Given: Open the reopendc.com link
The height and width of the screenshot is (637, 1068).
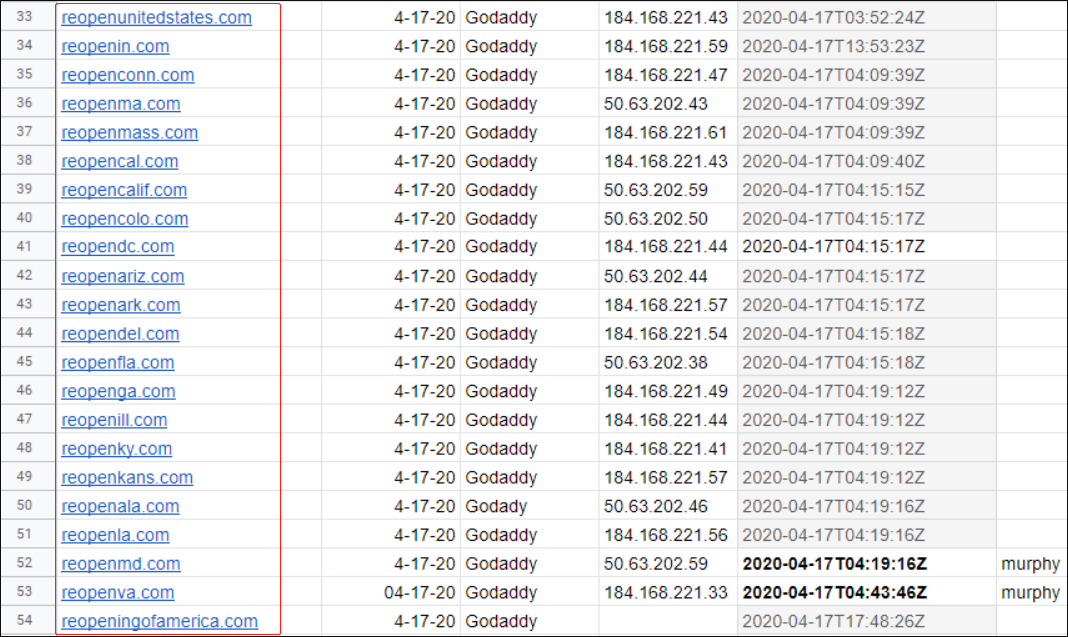Looking at the screenshot, I should click(x=117, y=247).
